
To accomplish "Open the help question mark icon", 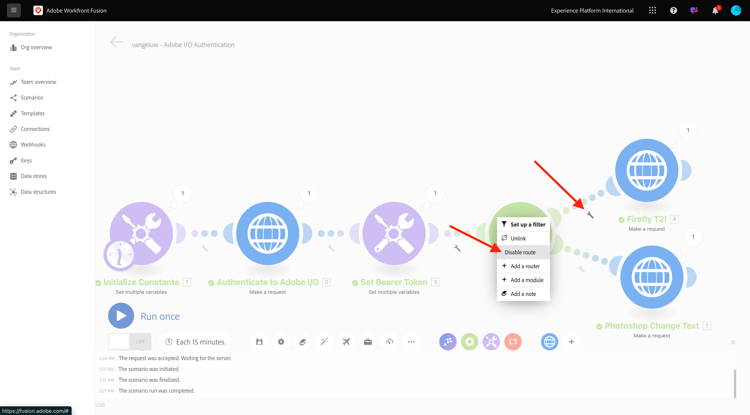I will point(673,11).
